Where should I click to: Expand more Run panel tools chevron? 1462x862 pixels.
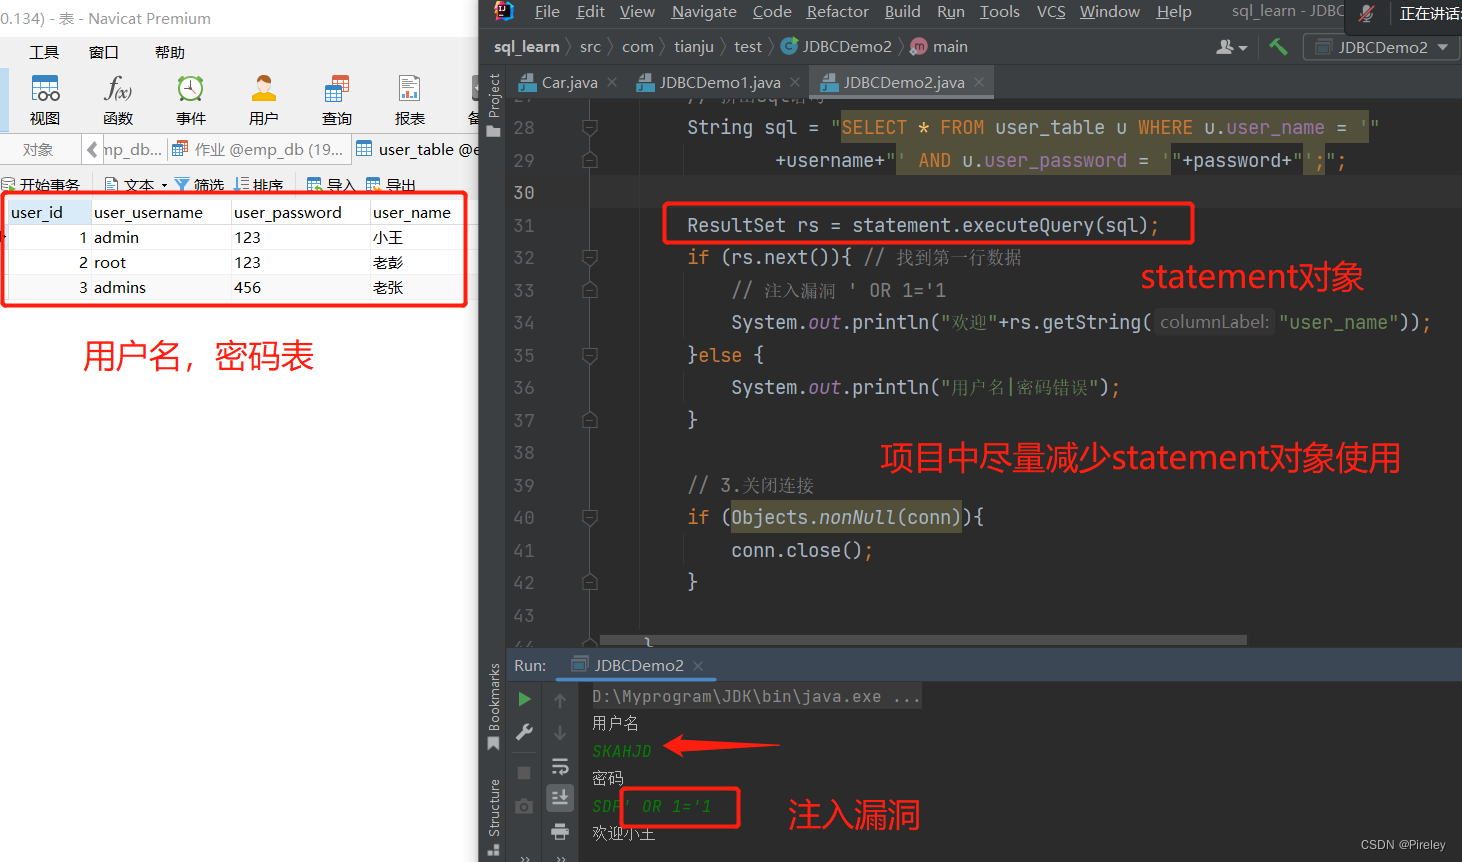(x=524, y=857)
